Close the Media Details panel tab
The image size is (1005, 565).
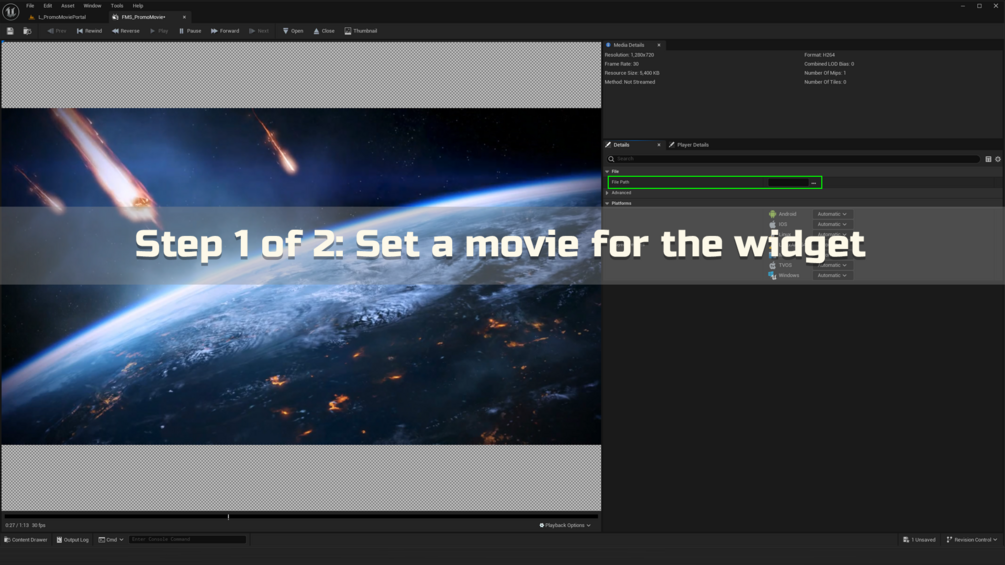[x=659, y=45]
